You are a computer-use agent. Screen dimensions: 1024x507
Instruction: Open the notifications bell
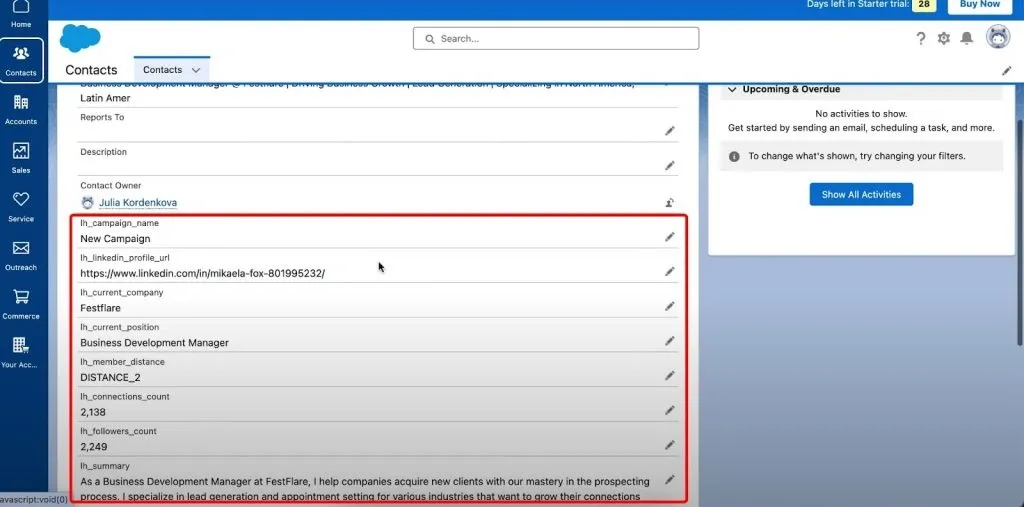(967, 39)
